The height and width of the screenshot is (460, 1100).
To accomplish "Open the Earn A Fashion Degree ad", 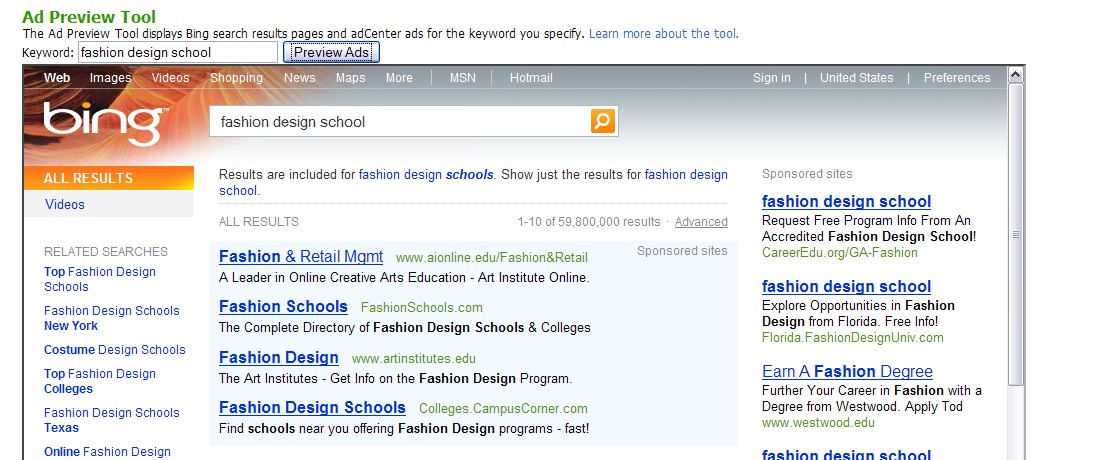I will tap(847, 372).
